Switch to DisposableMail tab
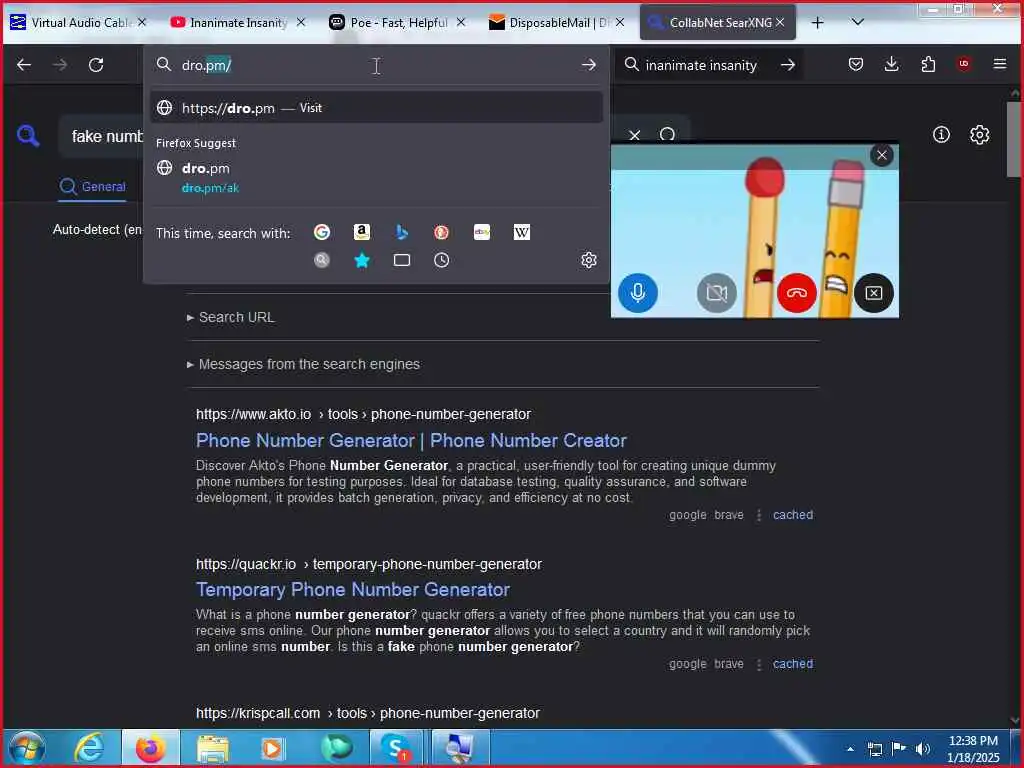 pos(558,23)
